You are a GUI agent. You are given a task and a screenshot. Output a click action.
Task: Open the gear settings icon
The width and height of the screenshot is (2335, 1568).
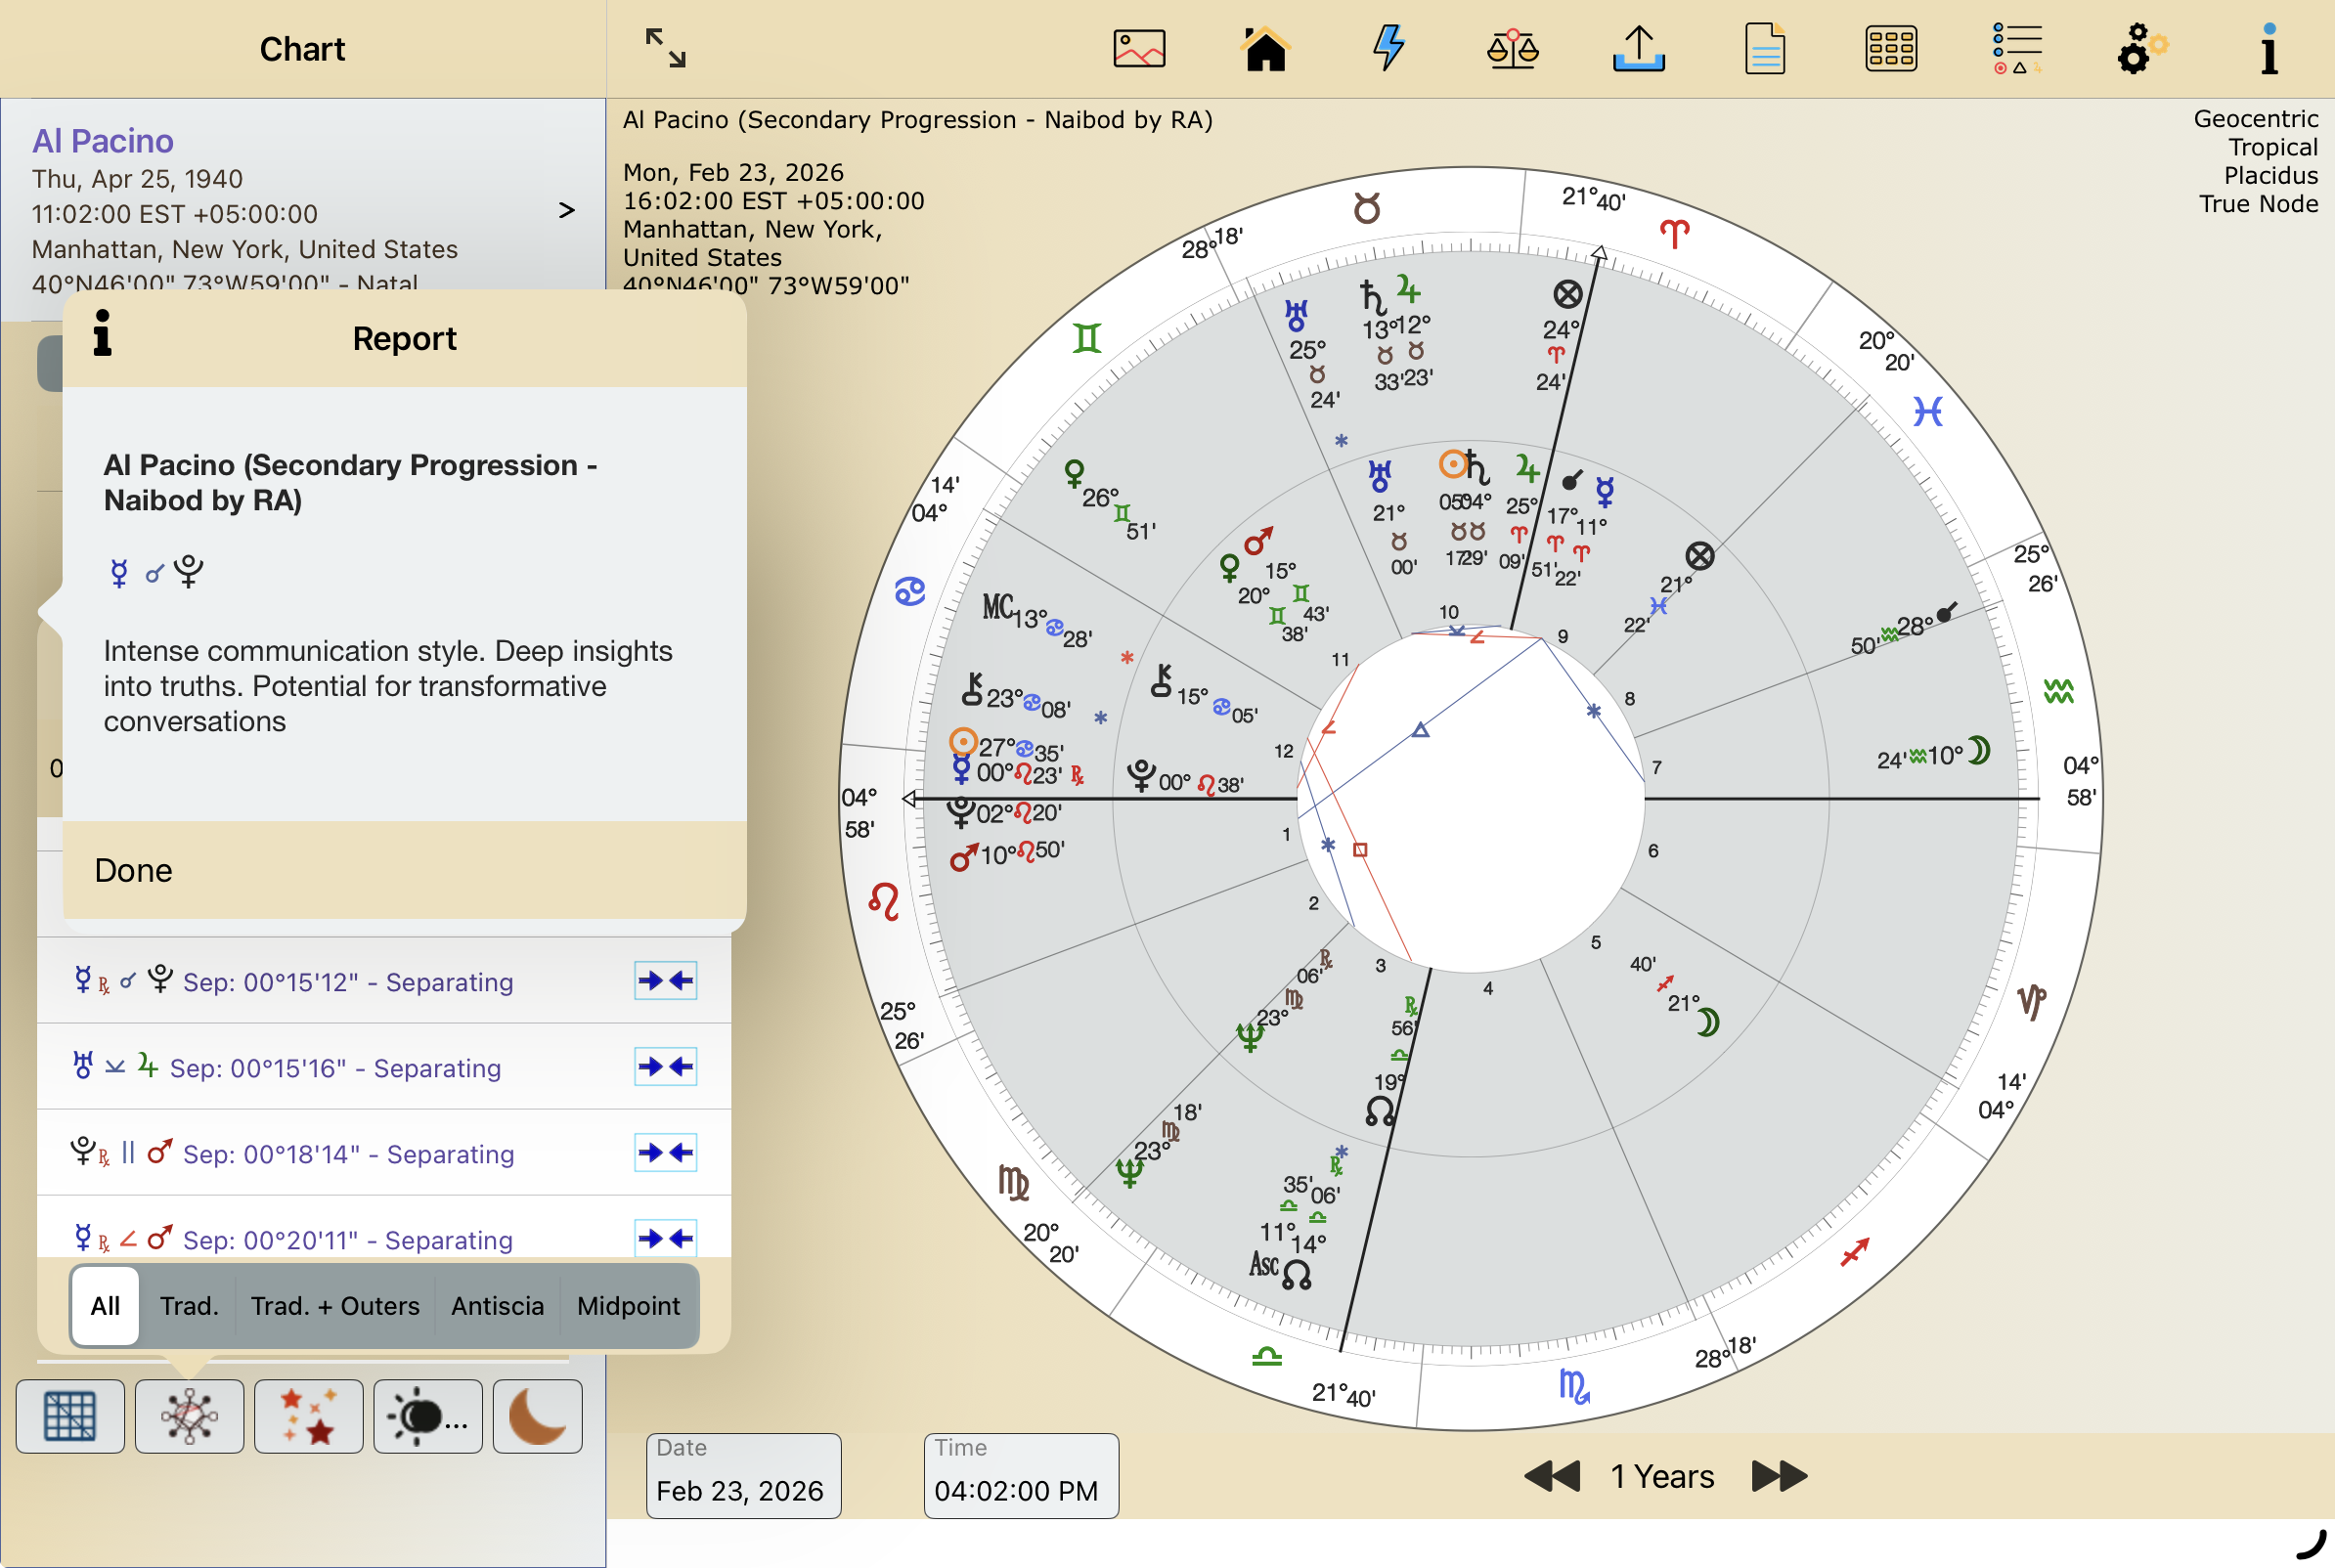click(x=2141, y=48)
